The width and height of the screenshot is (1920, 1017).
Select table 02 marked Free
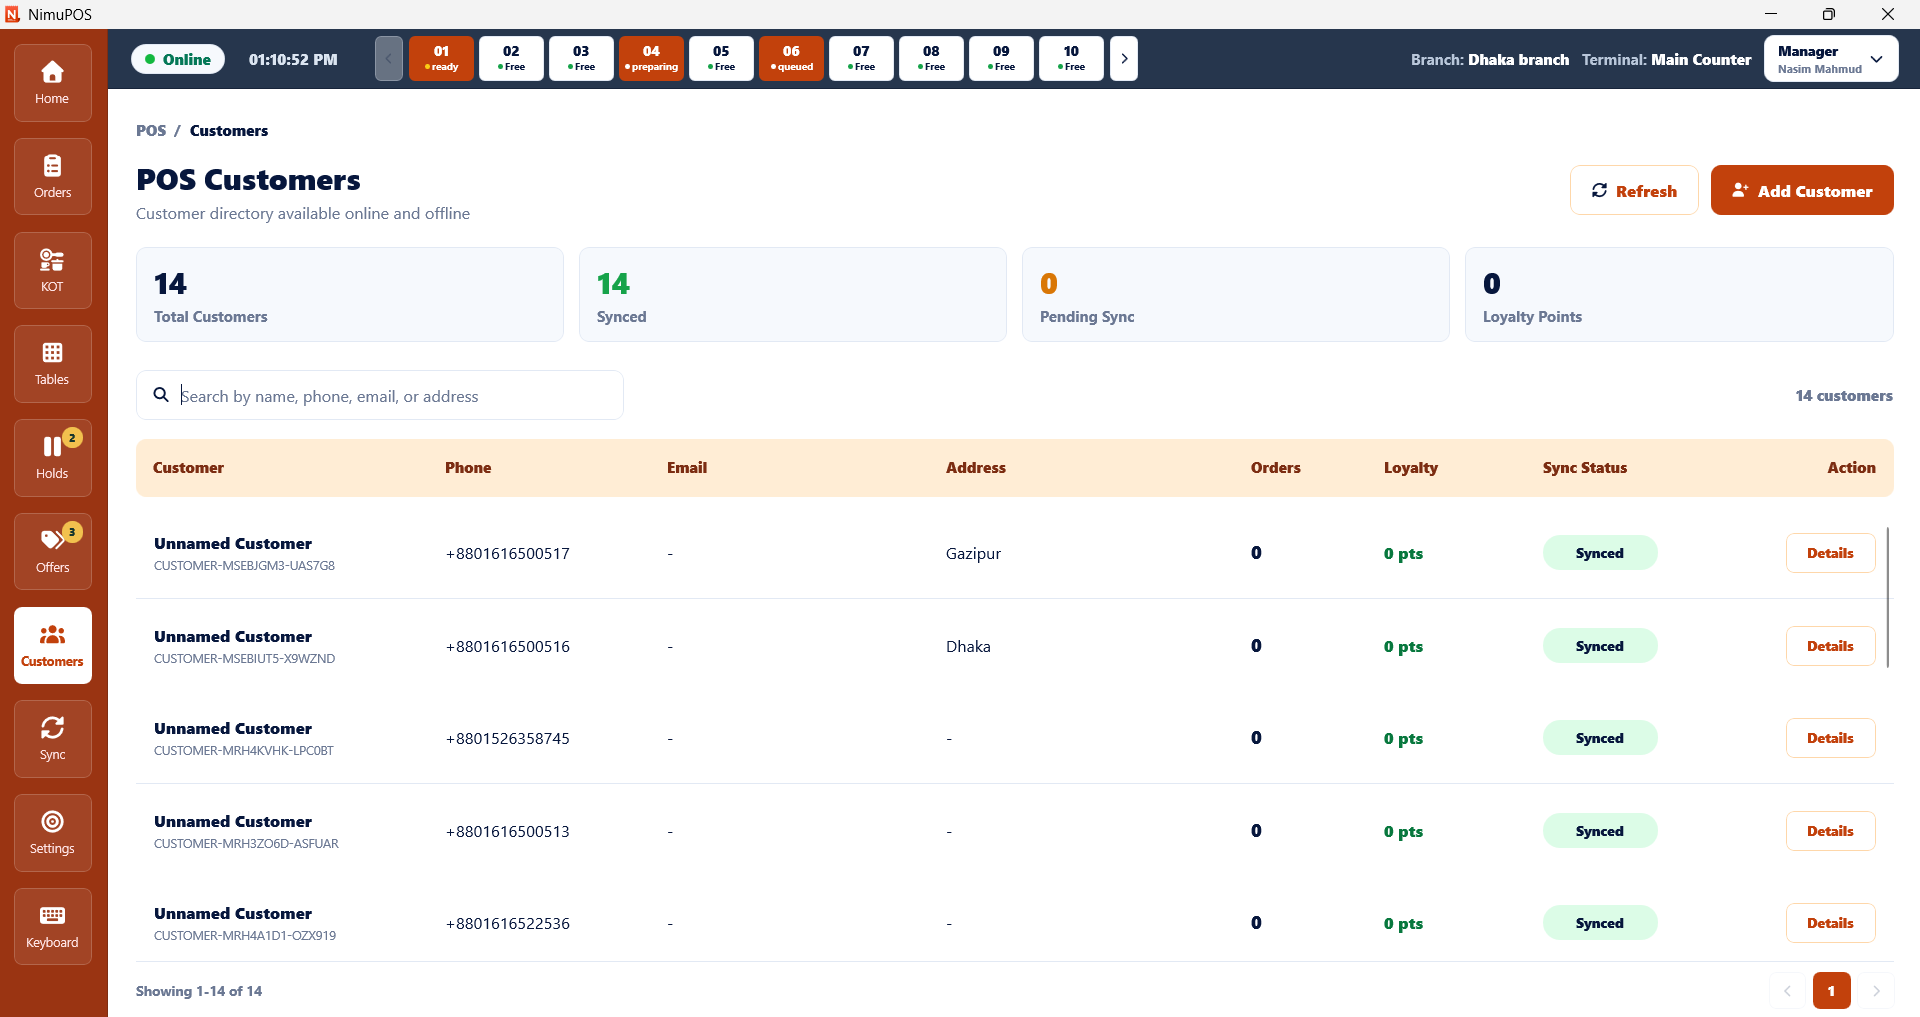511,58
